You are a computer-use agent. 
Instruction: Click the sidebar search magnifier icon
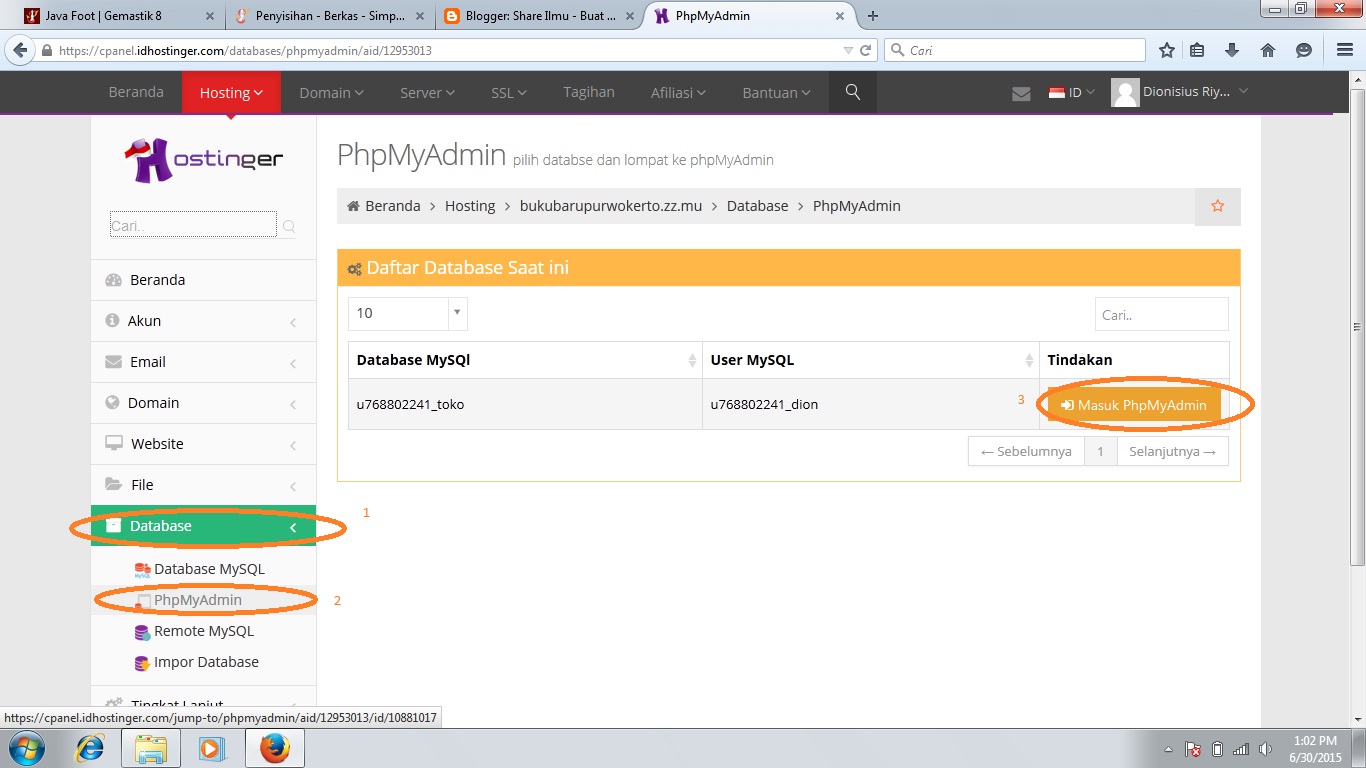point(289,227)
